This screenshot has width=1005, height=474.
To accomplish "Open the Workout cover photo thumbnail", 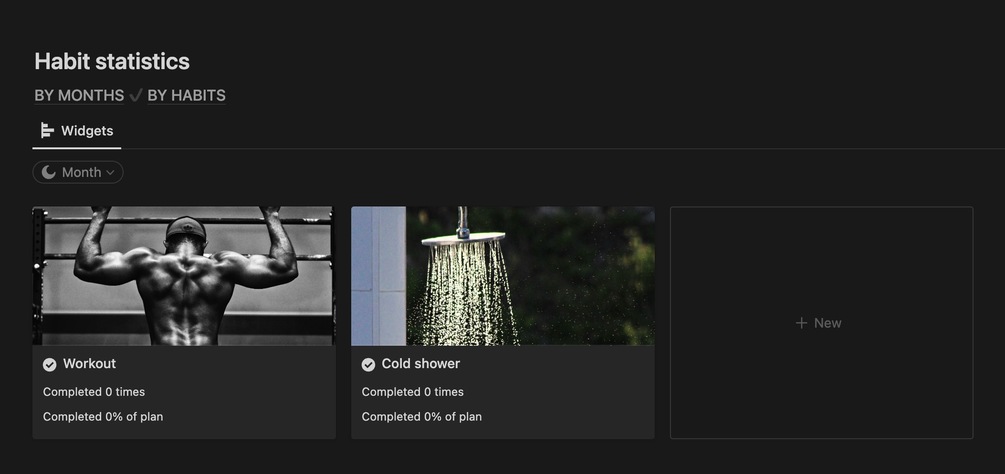I will click(x=184, y=276).
